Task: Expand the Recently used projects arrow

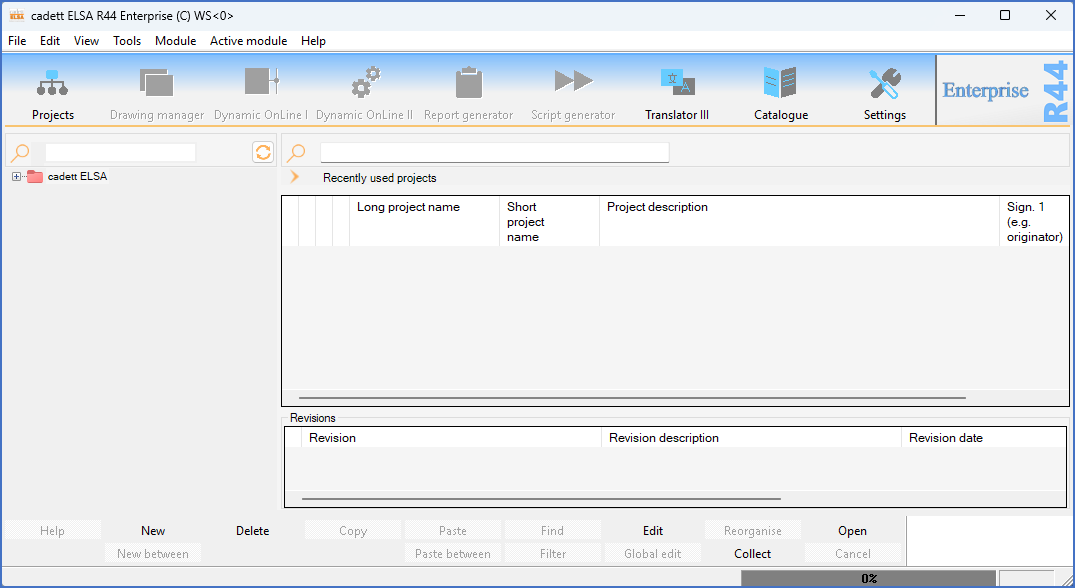Action: 294,177
